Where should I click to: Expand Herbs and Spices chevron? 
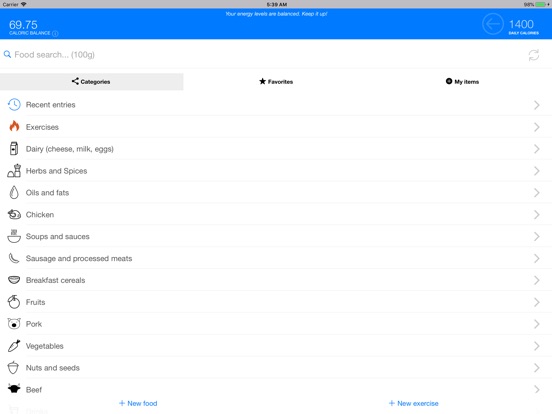(536, 171)
